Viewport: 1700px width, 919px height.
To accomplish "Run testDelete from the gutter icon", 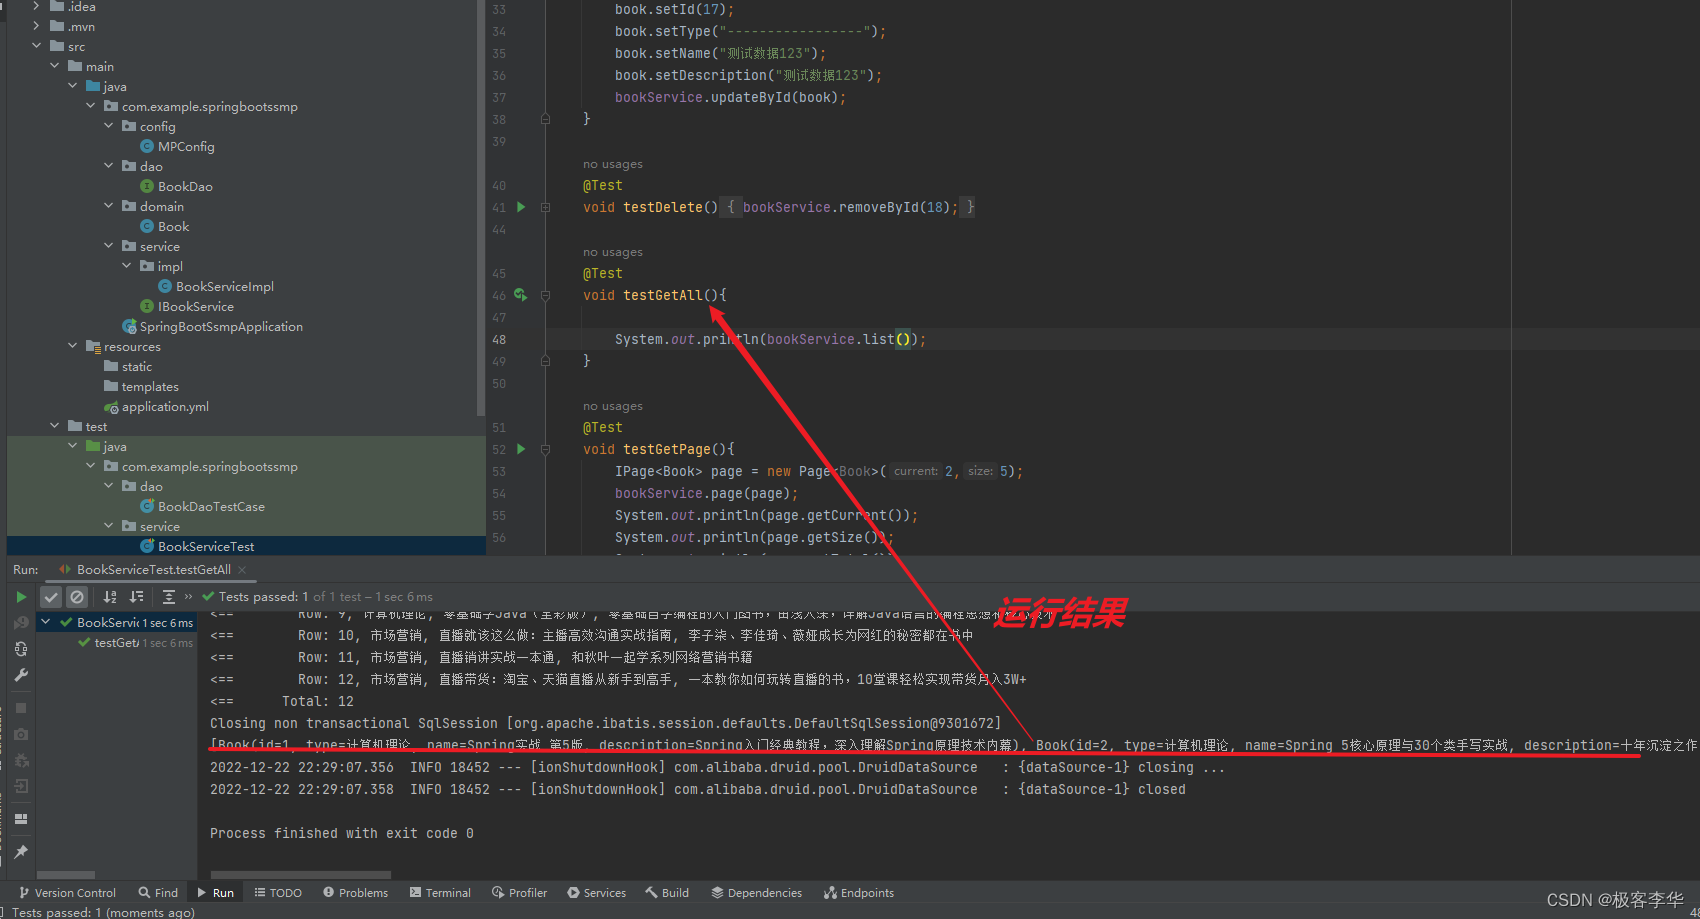I will point(521,207).
